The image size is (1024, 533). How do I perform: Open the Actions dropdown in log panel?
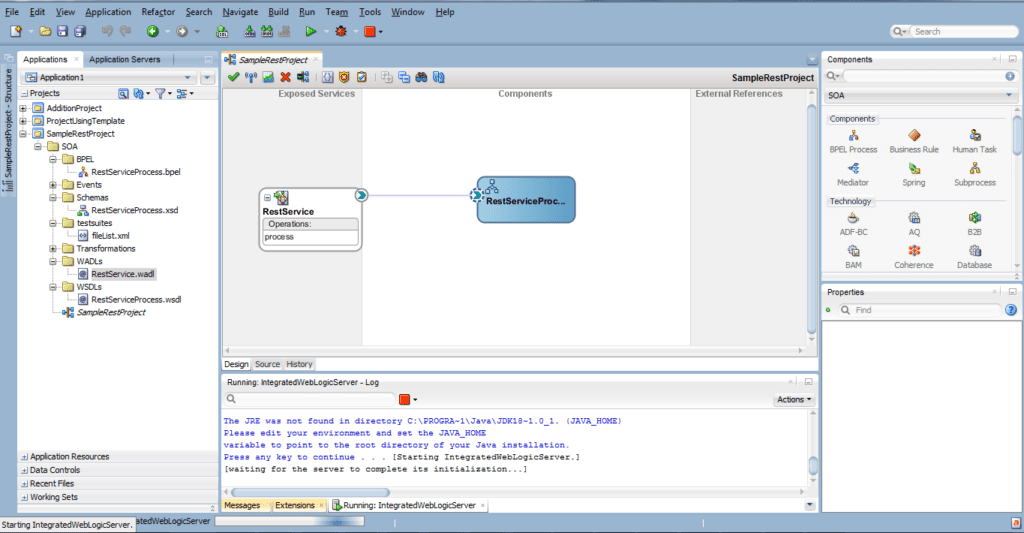pos(793,399)
